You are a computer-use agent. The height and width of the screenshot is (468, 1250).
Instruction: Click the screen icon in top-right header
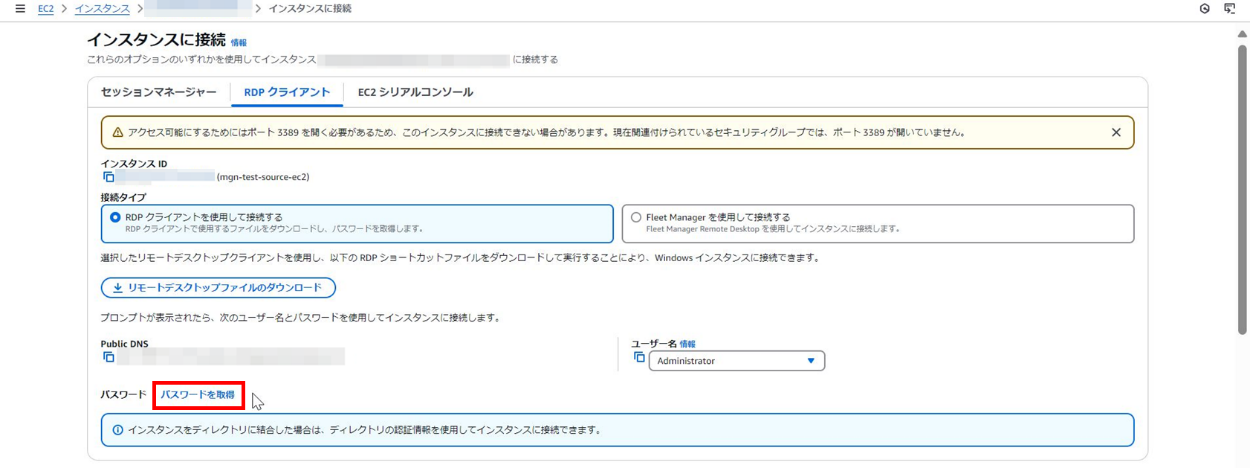coord(1230,8)
